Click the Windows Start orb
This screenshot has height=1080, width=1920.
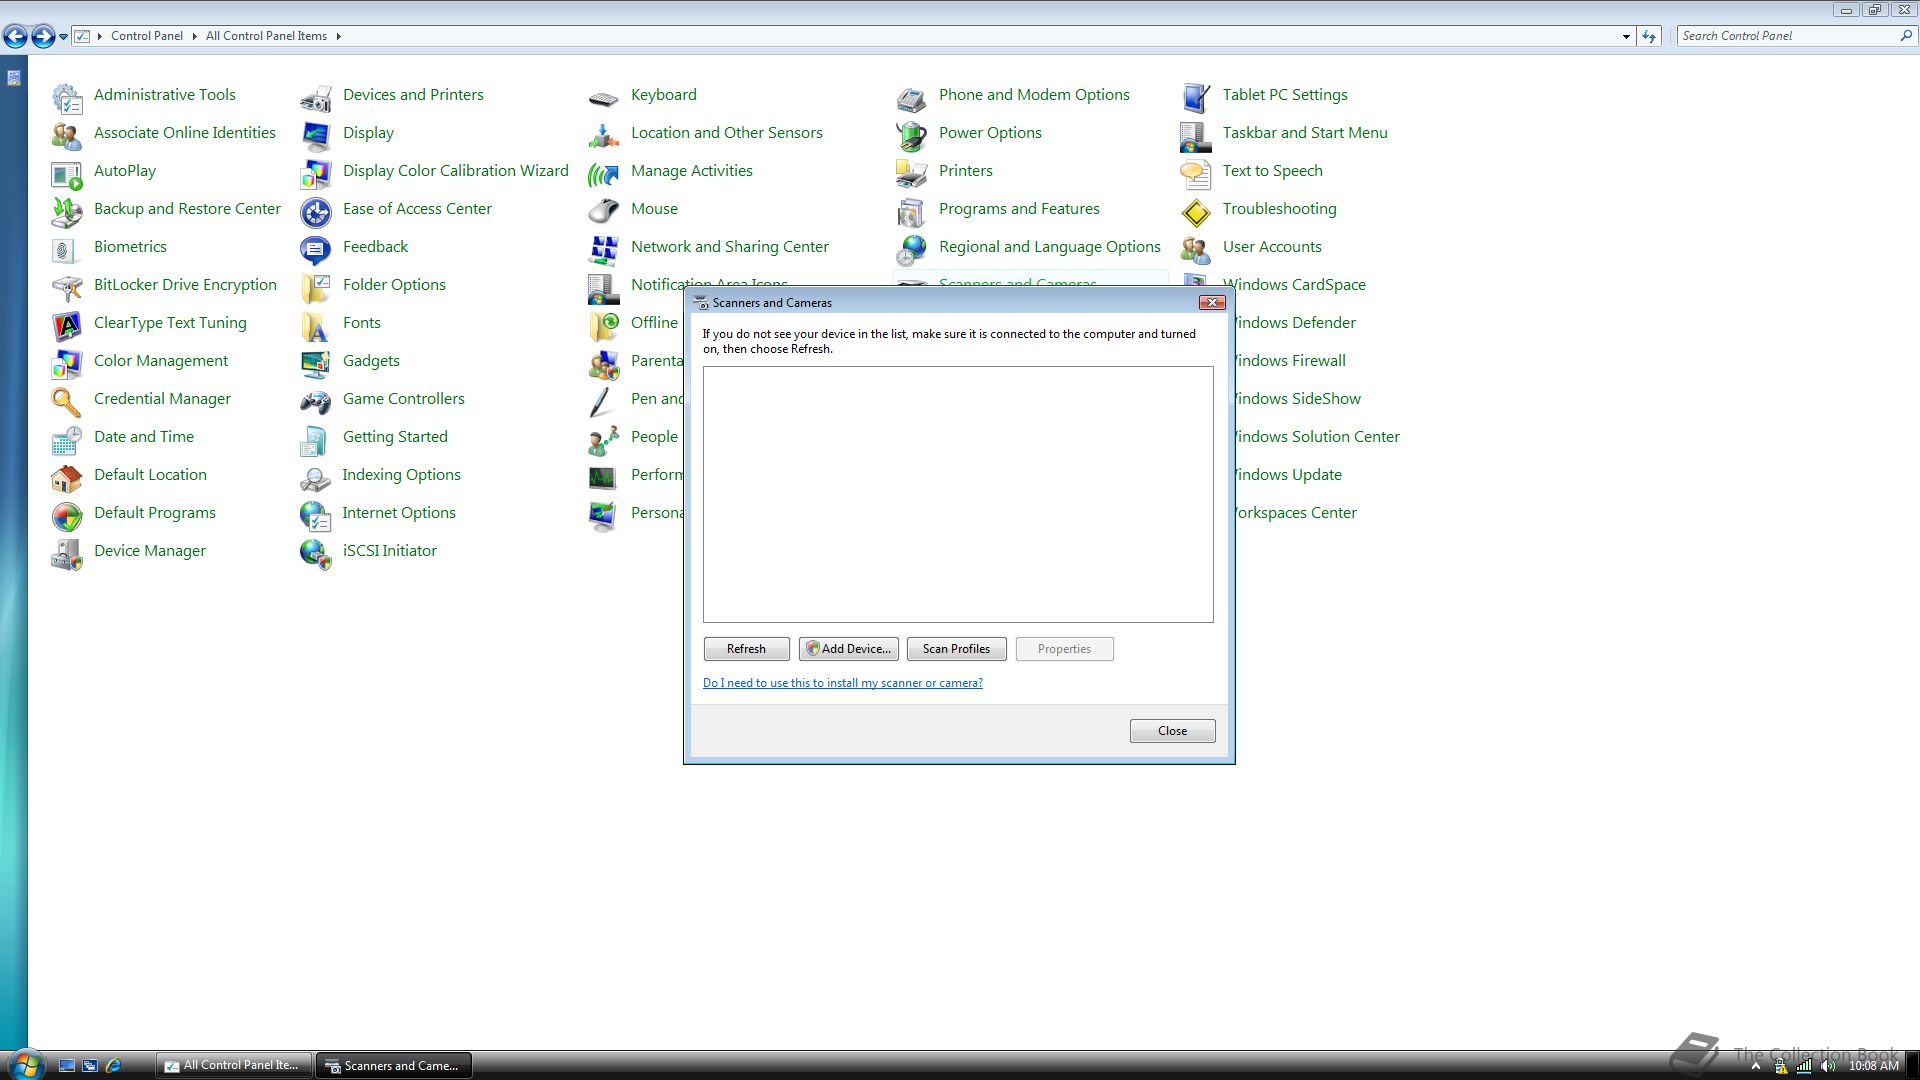(x=26, y=1064)
